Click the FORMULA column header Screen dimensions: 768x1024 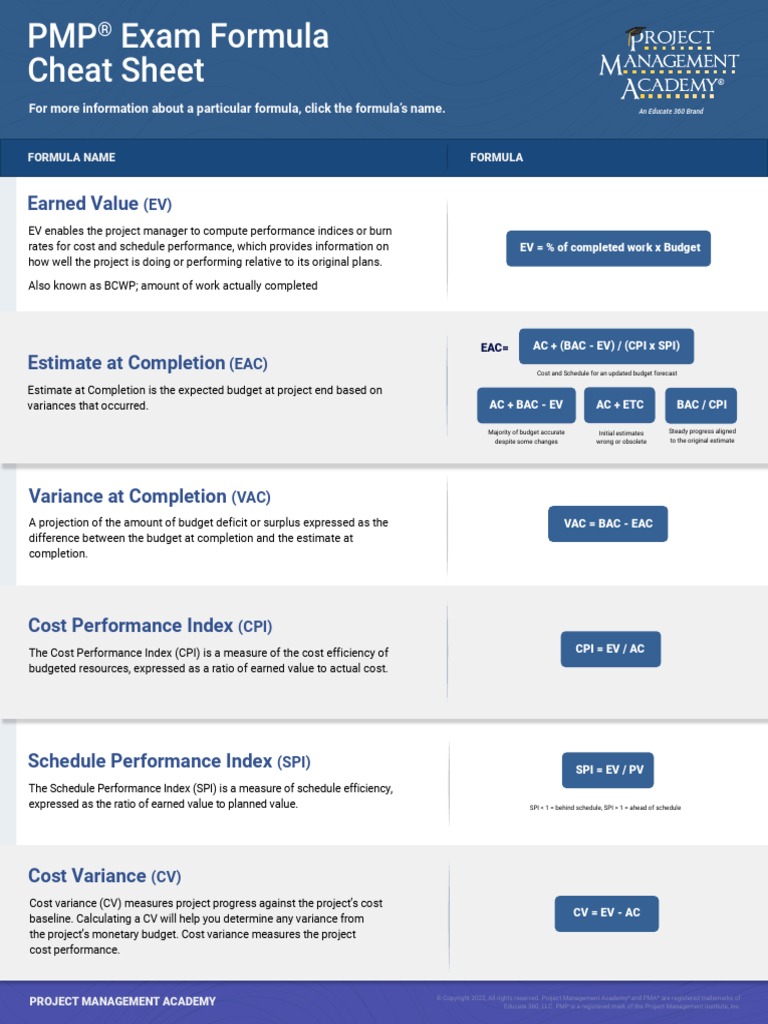[x=496, y=158]
